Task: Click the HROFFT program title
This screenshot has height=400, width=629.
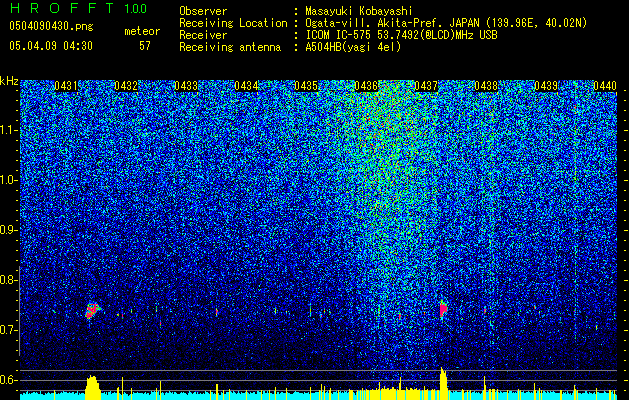Action: click(x=61, y=8)
